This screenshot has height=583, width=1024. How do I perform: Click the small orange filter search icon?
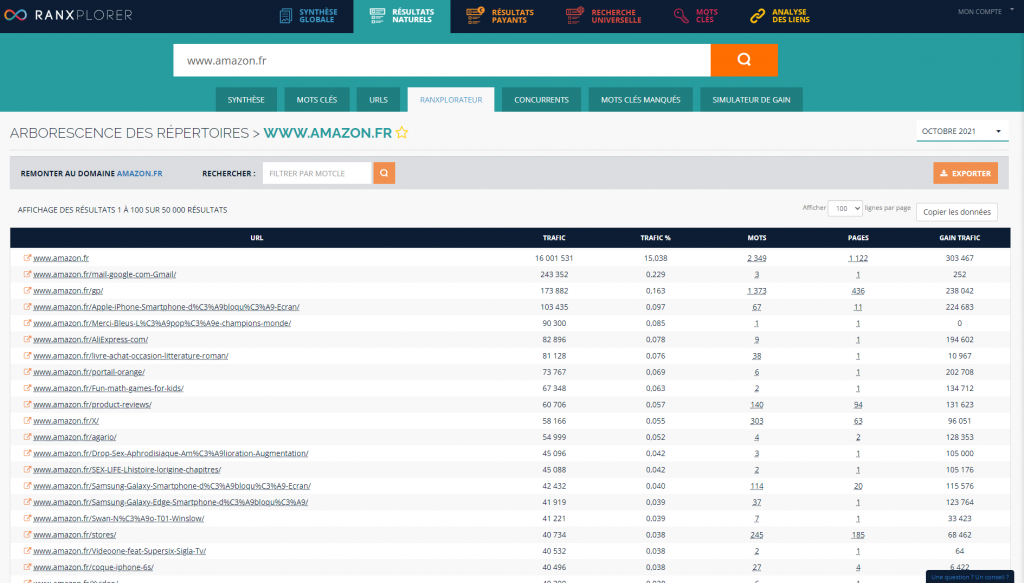pyautogui.click(x=384, y=173)
